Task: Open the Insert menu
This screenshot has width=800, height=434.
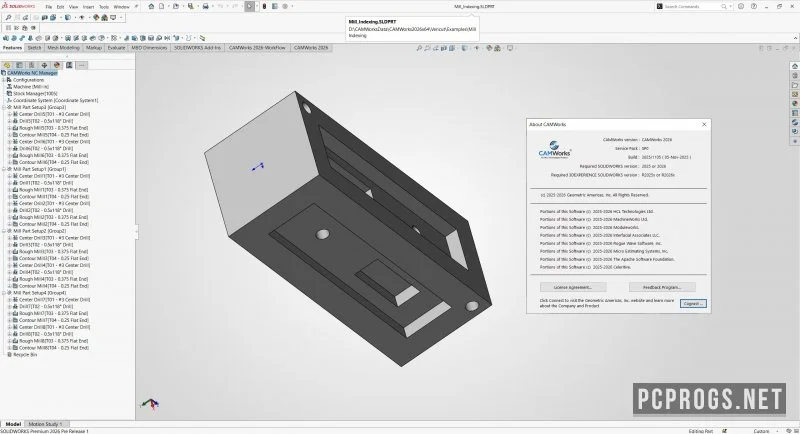Action: point(88,7)
